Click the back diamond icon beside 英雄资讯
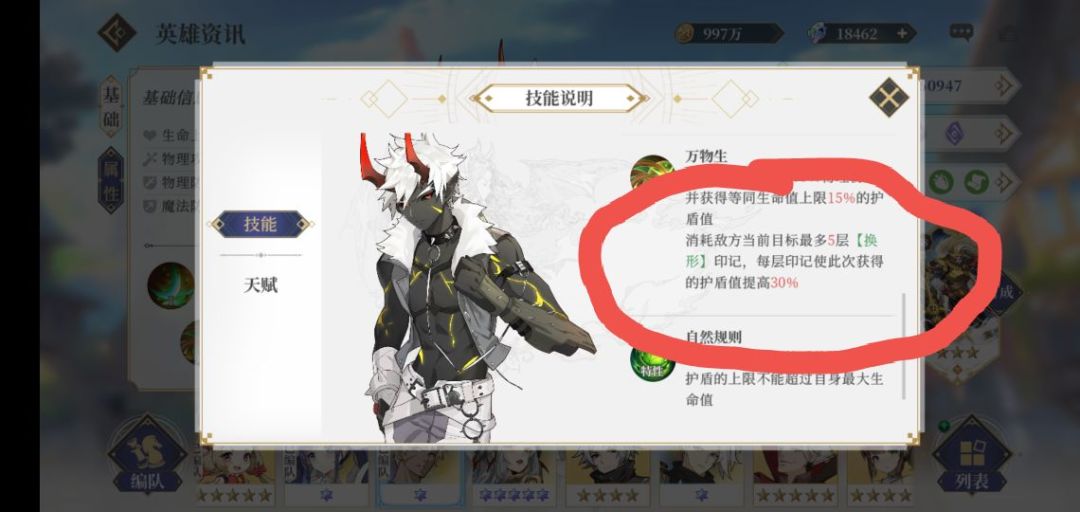 [x=117, y=32]
